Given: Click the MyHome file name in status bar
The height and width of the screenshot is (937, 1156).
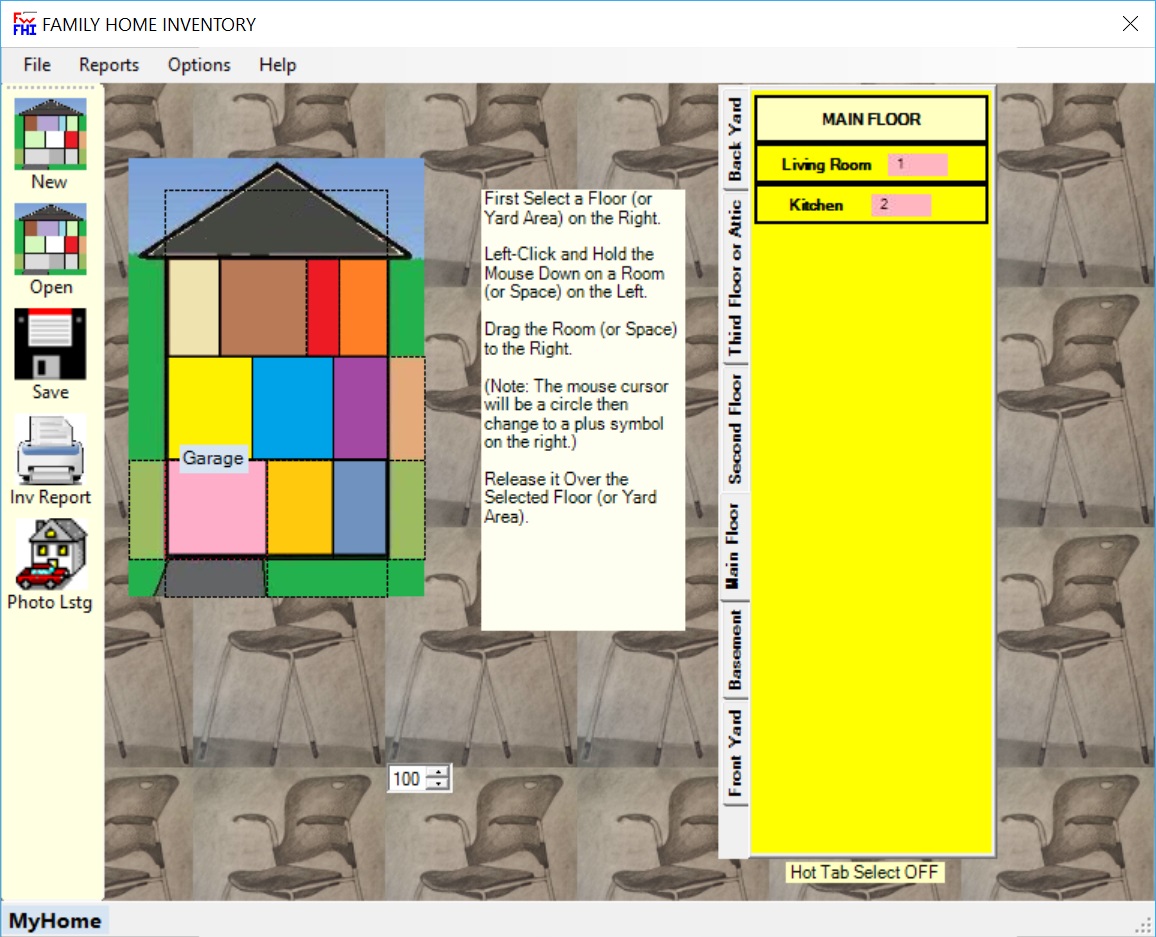Looking at the screenshot, I should click(55, 920).
